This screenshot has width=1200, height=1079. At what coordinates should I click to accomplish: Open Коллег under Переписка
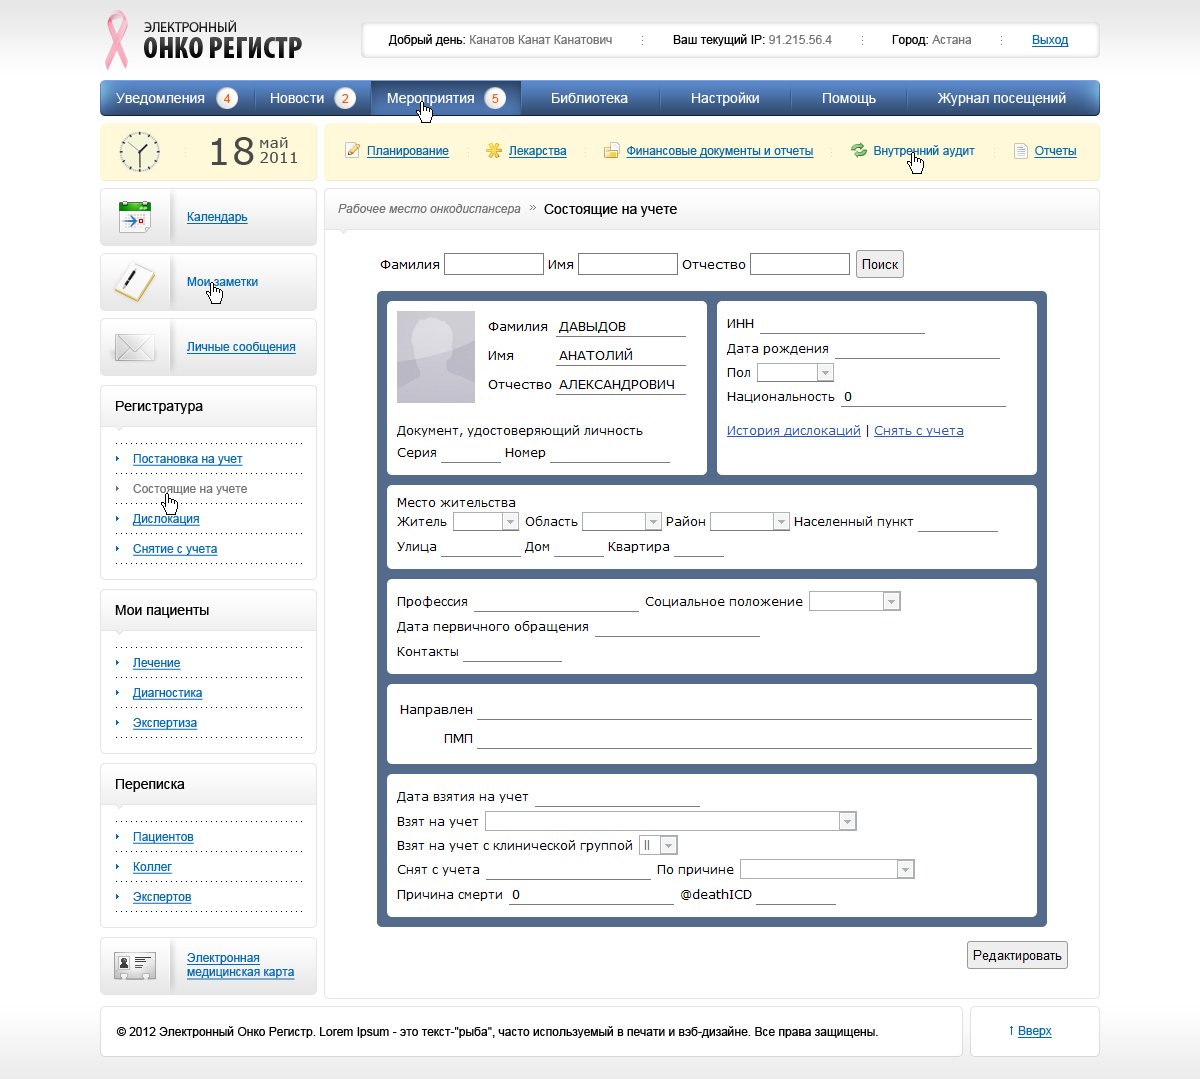click(x=152, y=867)
